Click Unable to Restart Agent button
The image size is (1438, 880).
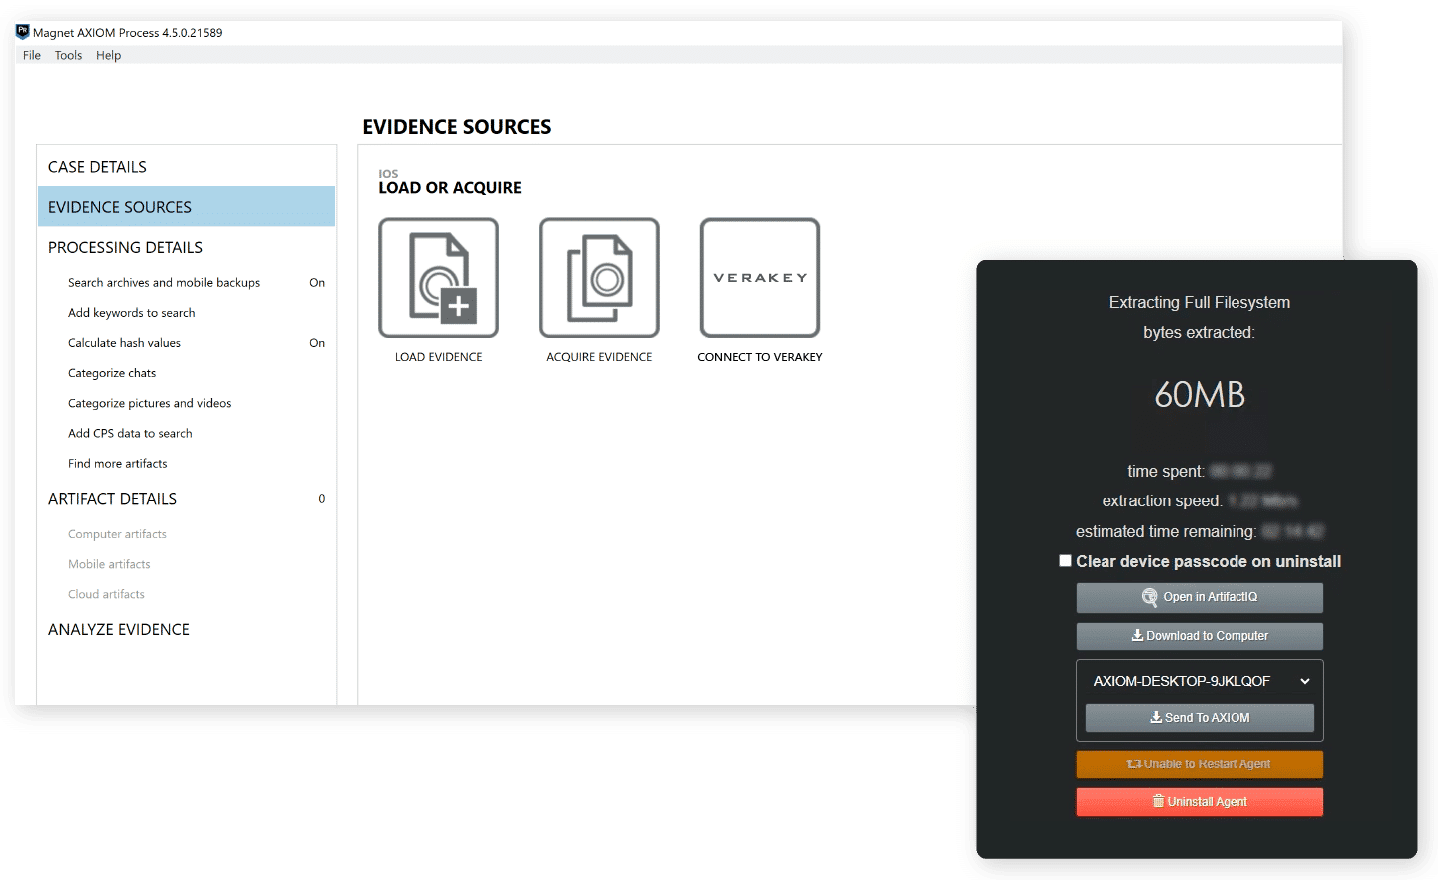point(1200,764)
